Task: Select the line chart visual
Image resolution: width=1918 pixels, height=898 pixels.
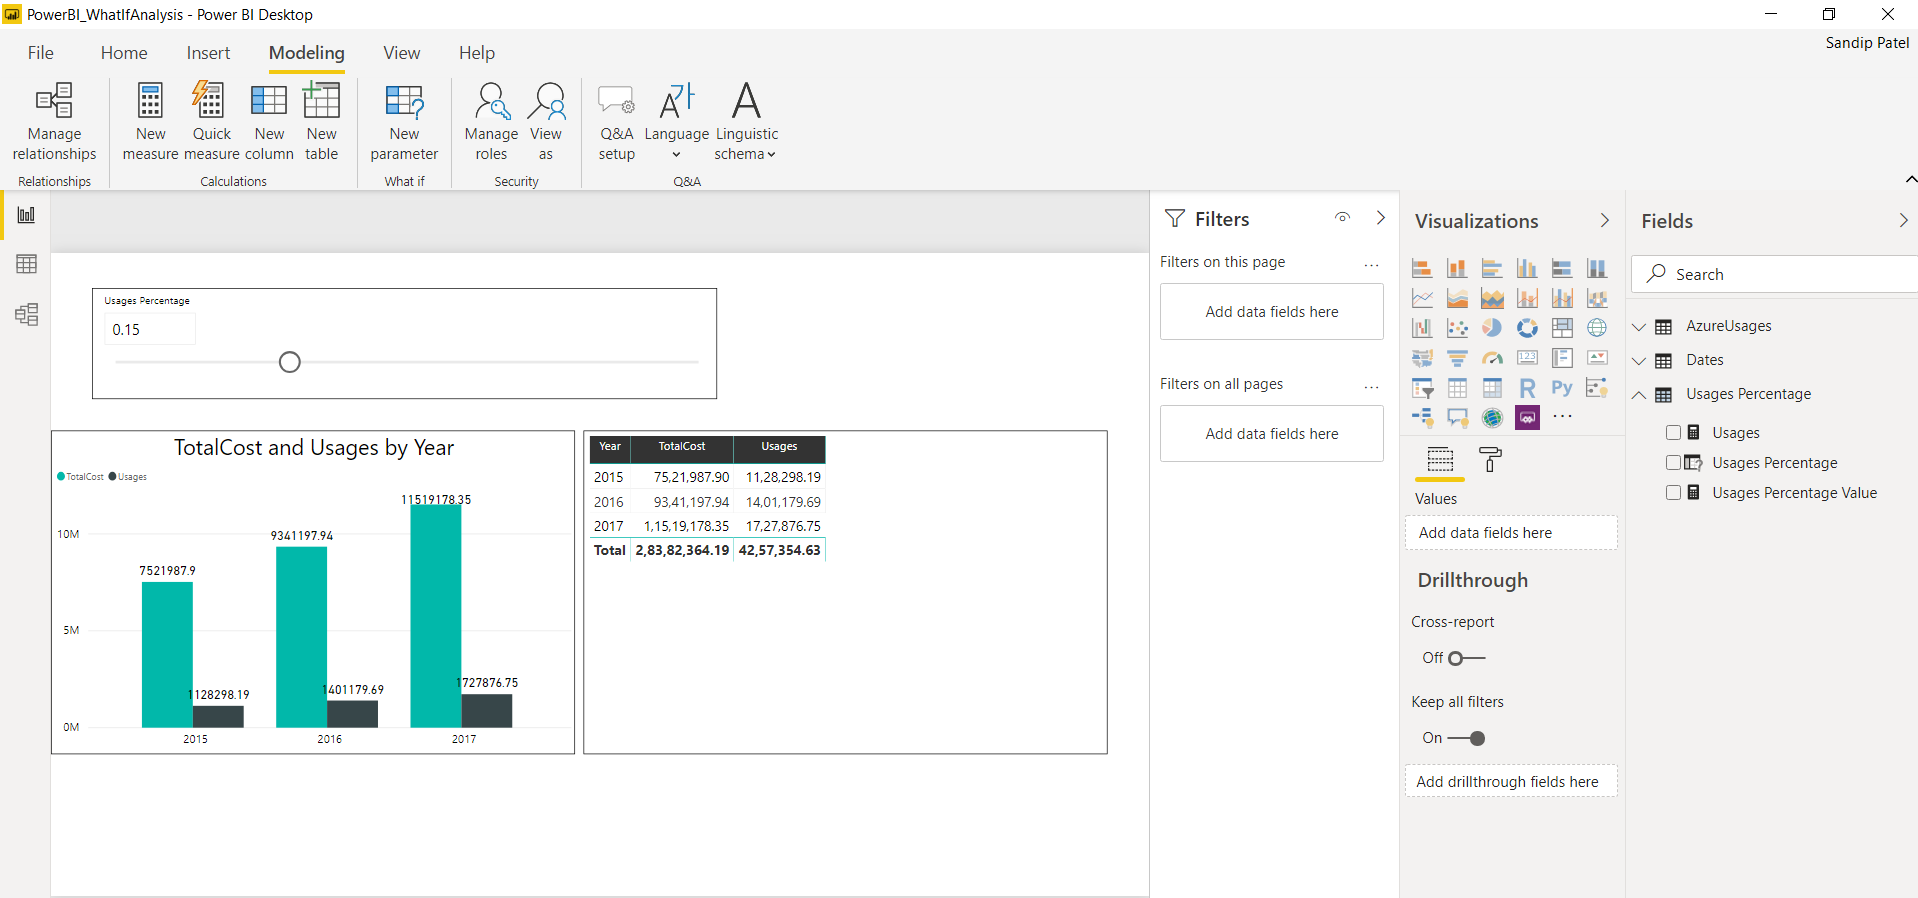Action: coord(1422,298)
